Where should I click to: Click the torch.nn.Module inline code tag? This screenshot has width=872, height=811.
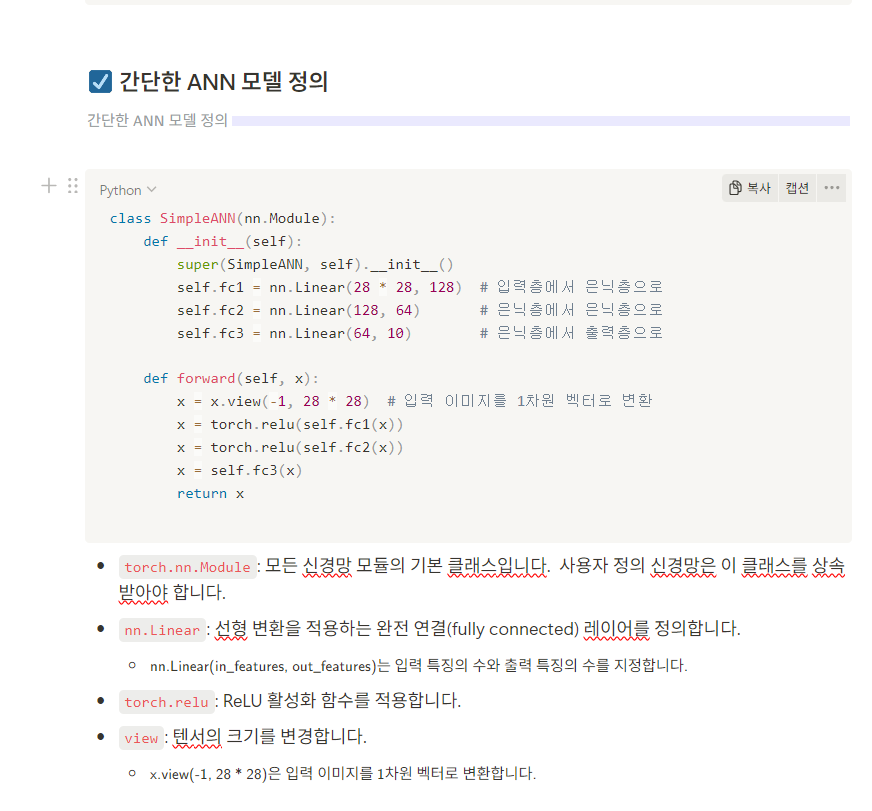[187, 567]
